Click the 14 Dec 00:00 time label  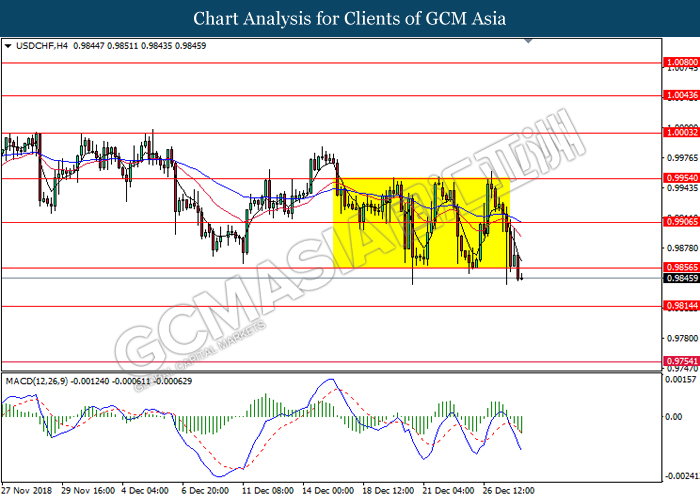point(328,491)
